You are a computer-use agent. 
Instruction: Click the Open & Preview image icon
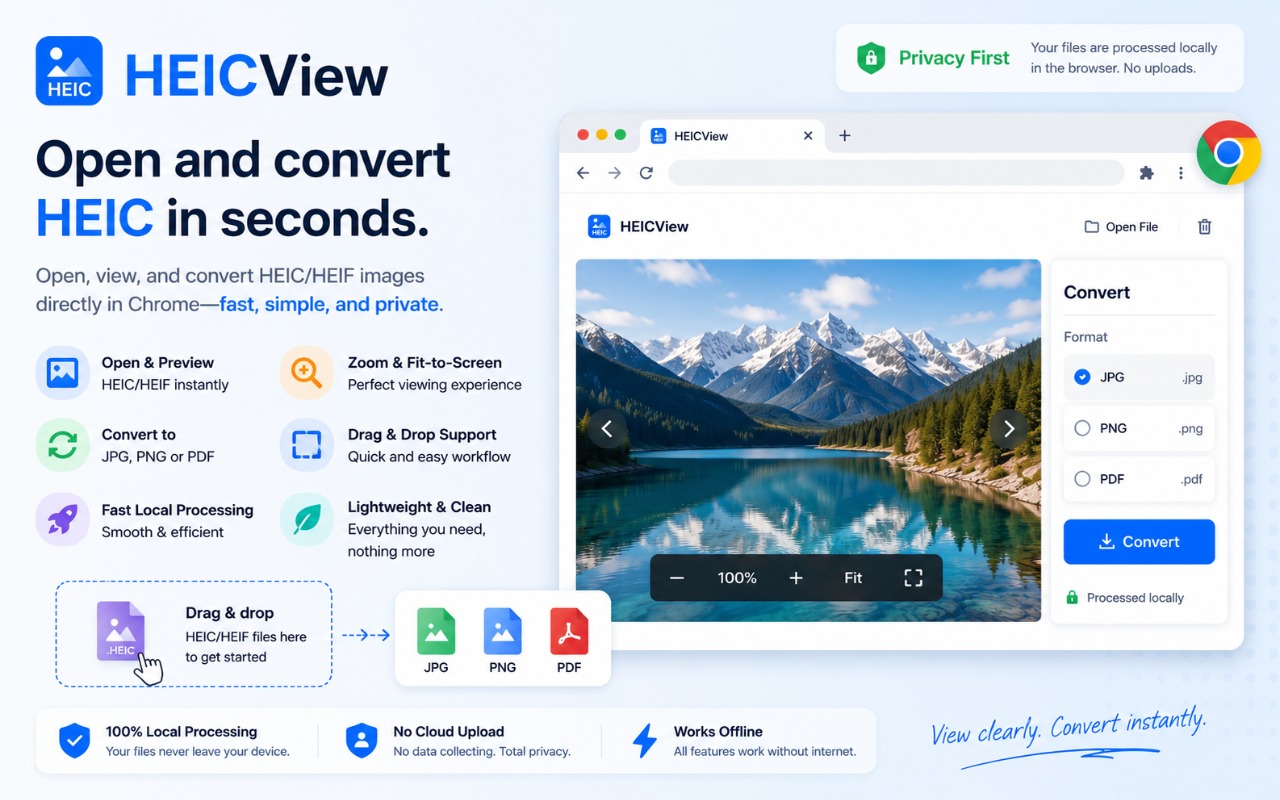62,373
